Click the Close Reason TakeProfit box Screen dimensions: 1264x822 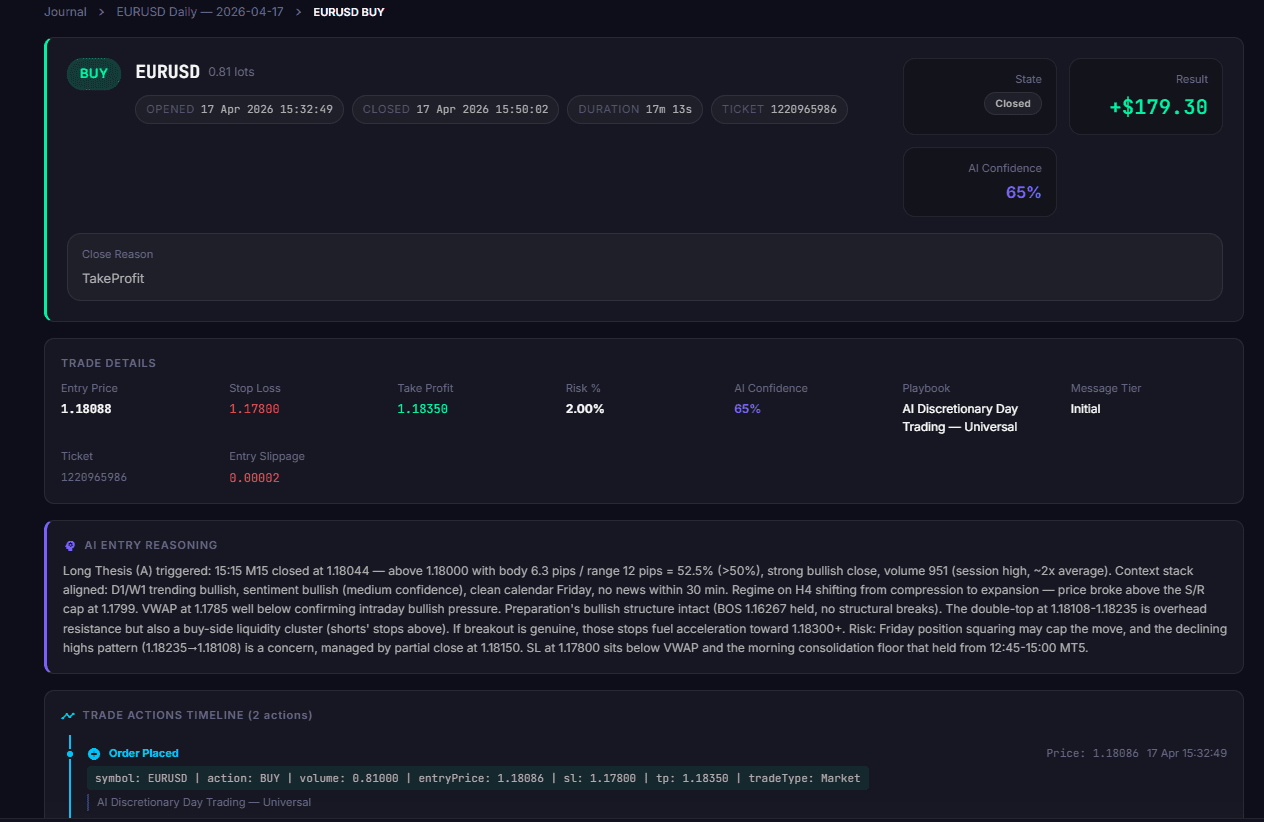coord(644,267)
